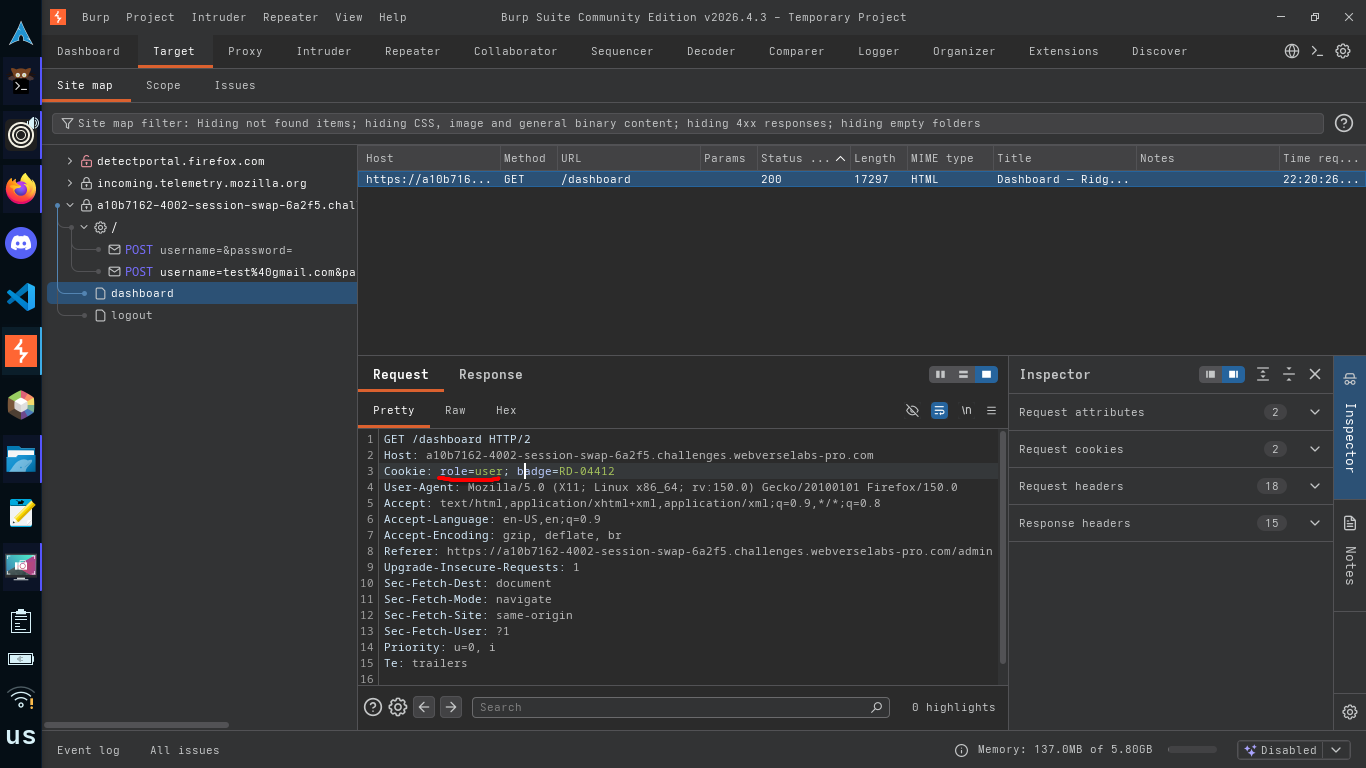Open Visual Studio Code from the dock
The image size is (1366, 768).
pyautogui.click(x=21, y=296)
